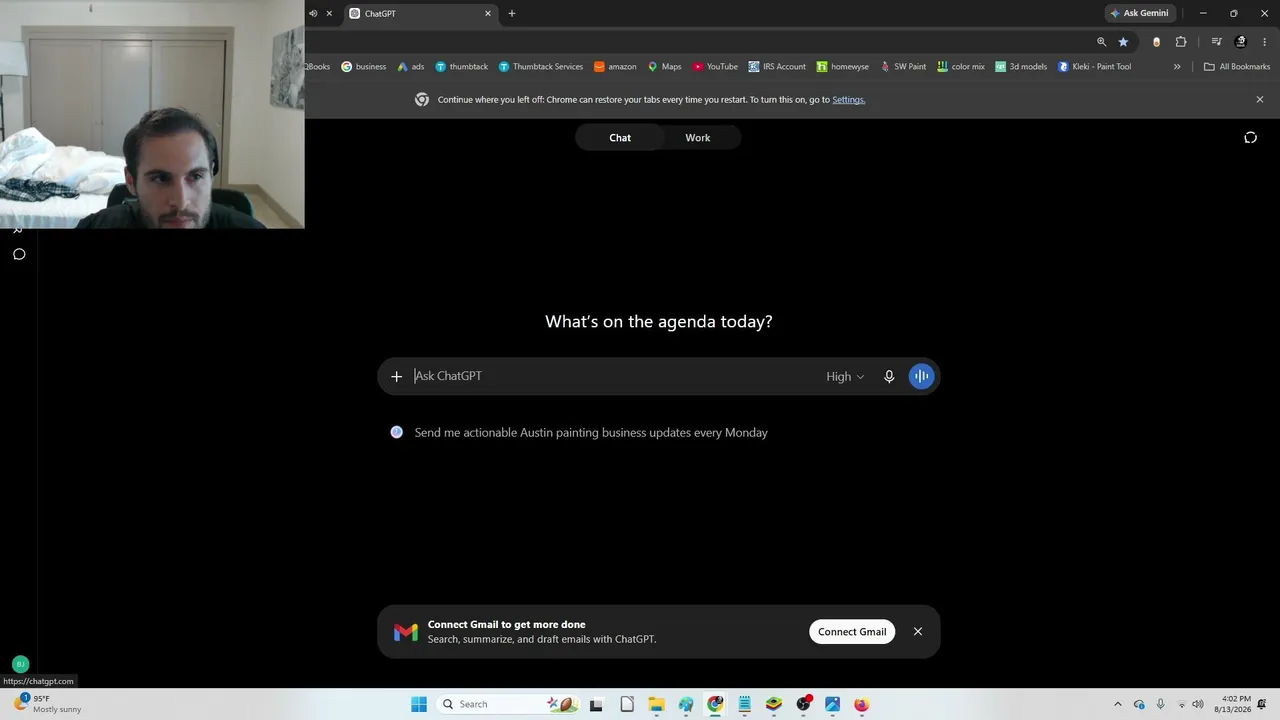
Task: Open the All Bookmarks folder
Action: [x=1237, y=67]
